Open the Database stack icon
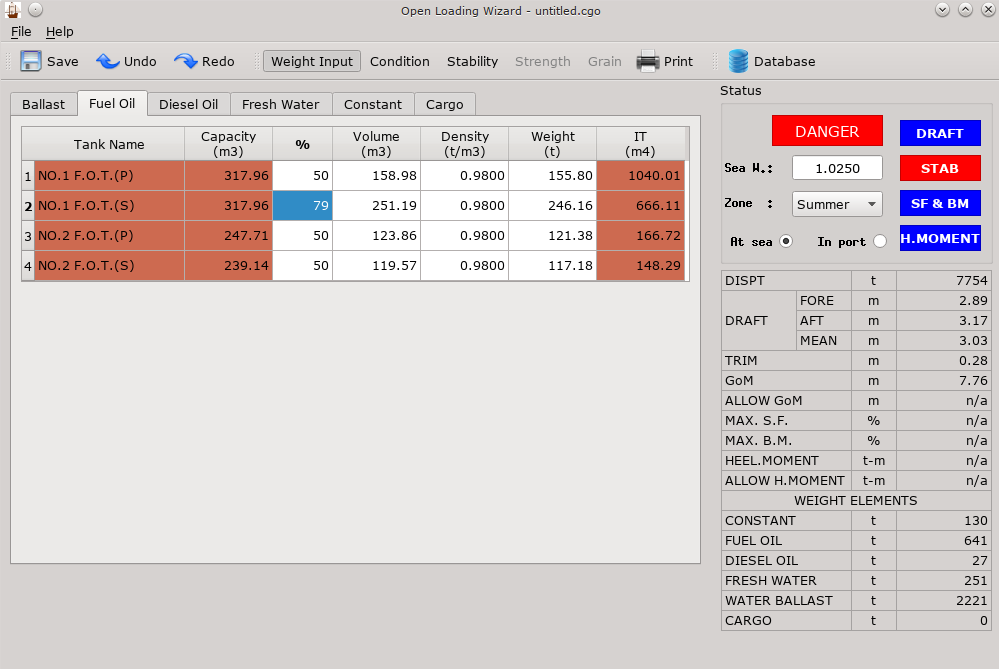 pos(738,61)
